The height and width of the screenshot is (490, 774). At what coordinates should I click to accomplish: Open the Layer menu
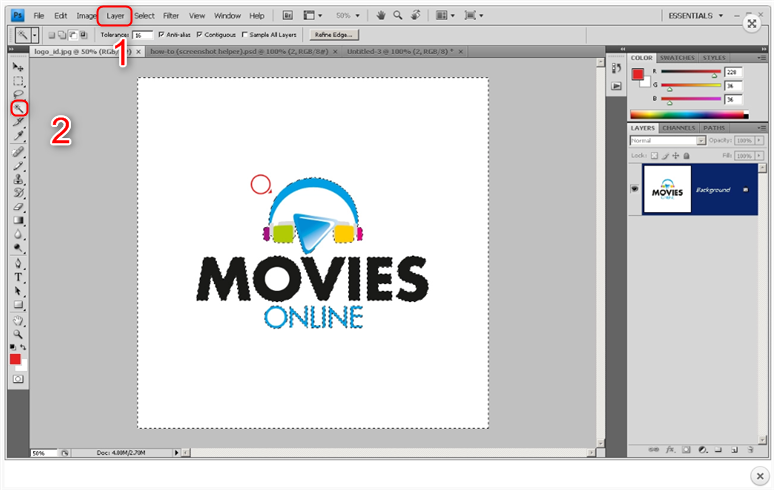coord(115,16)
